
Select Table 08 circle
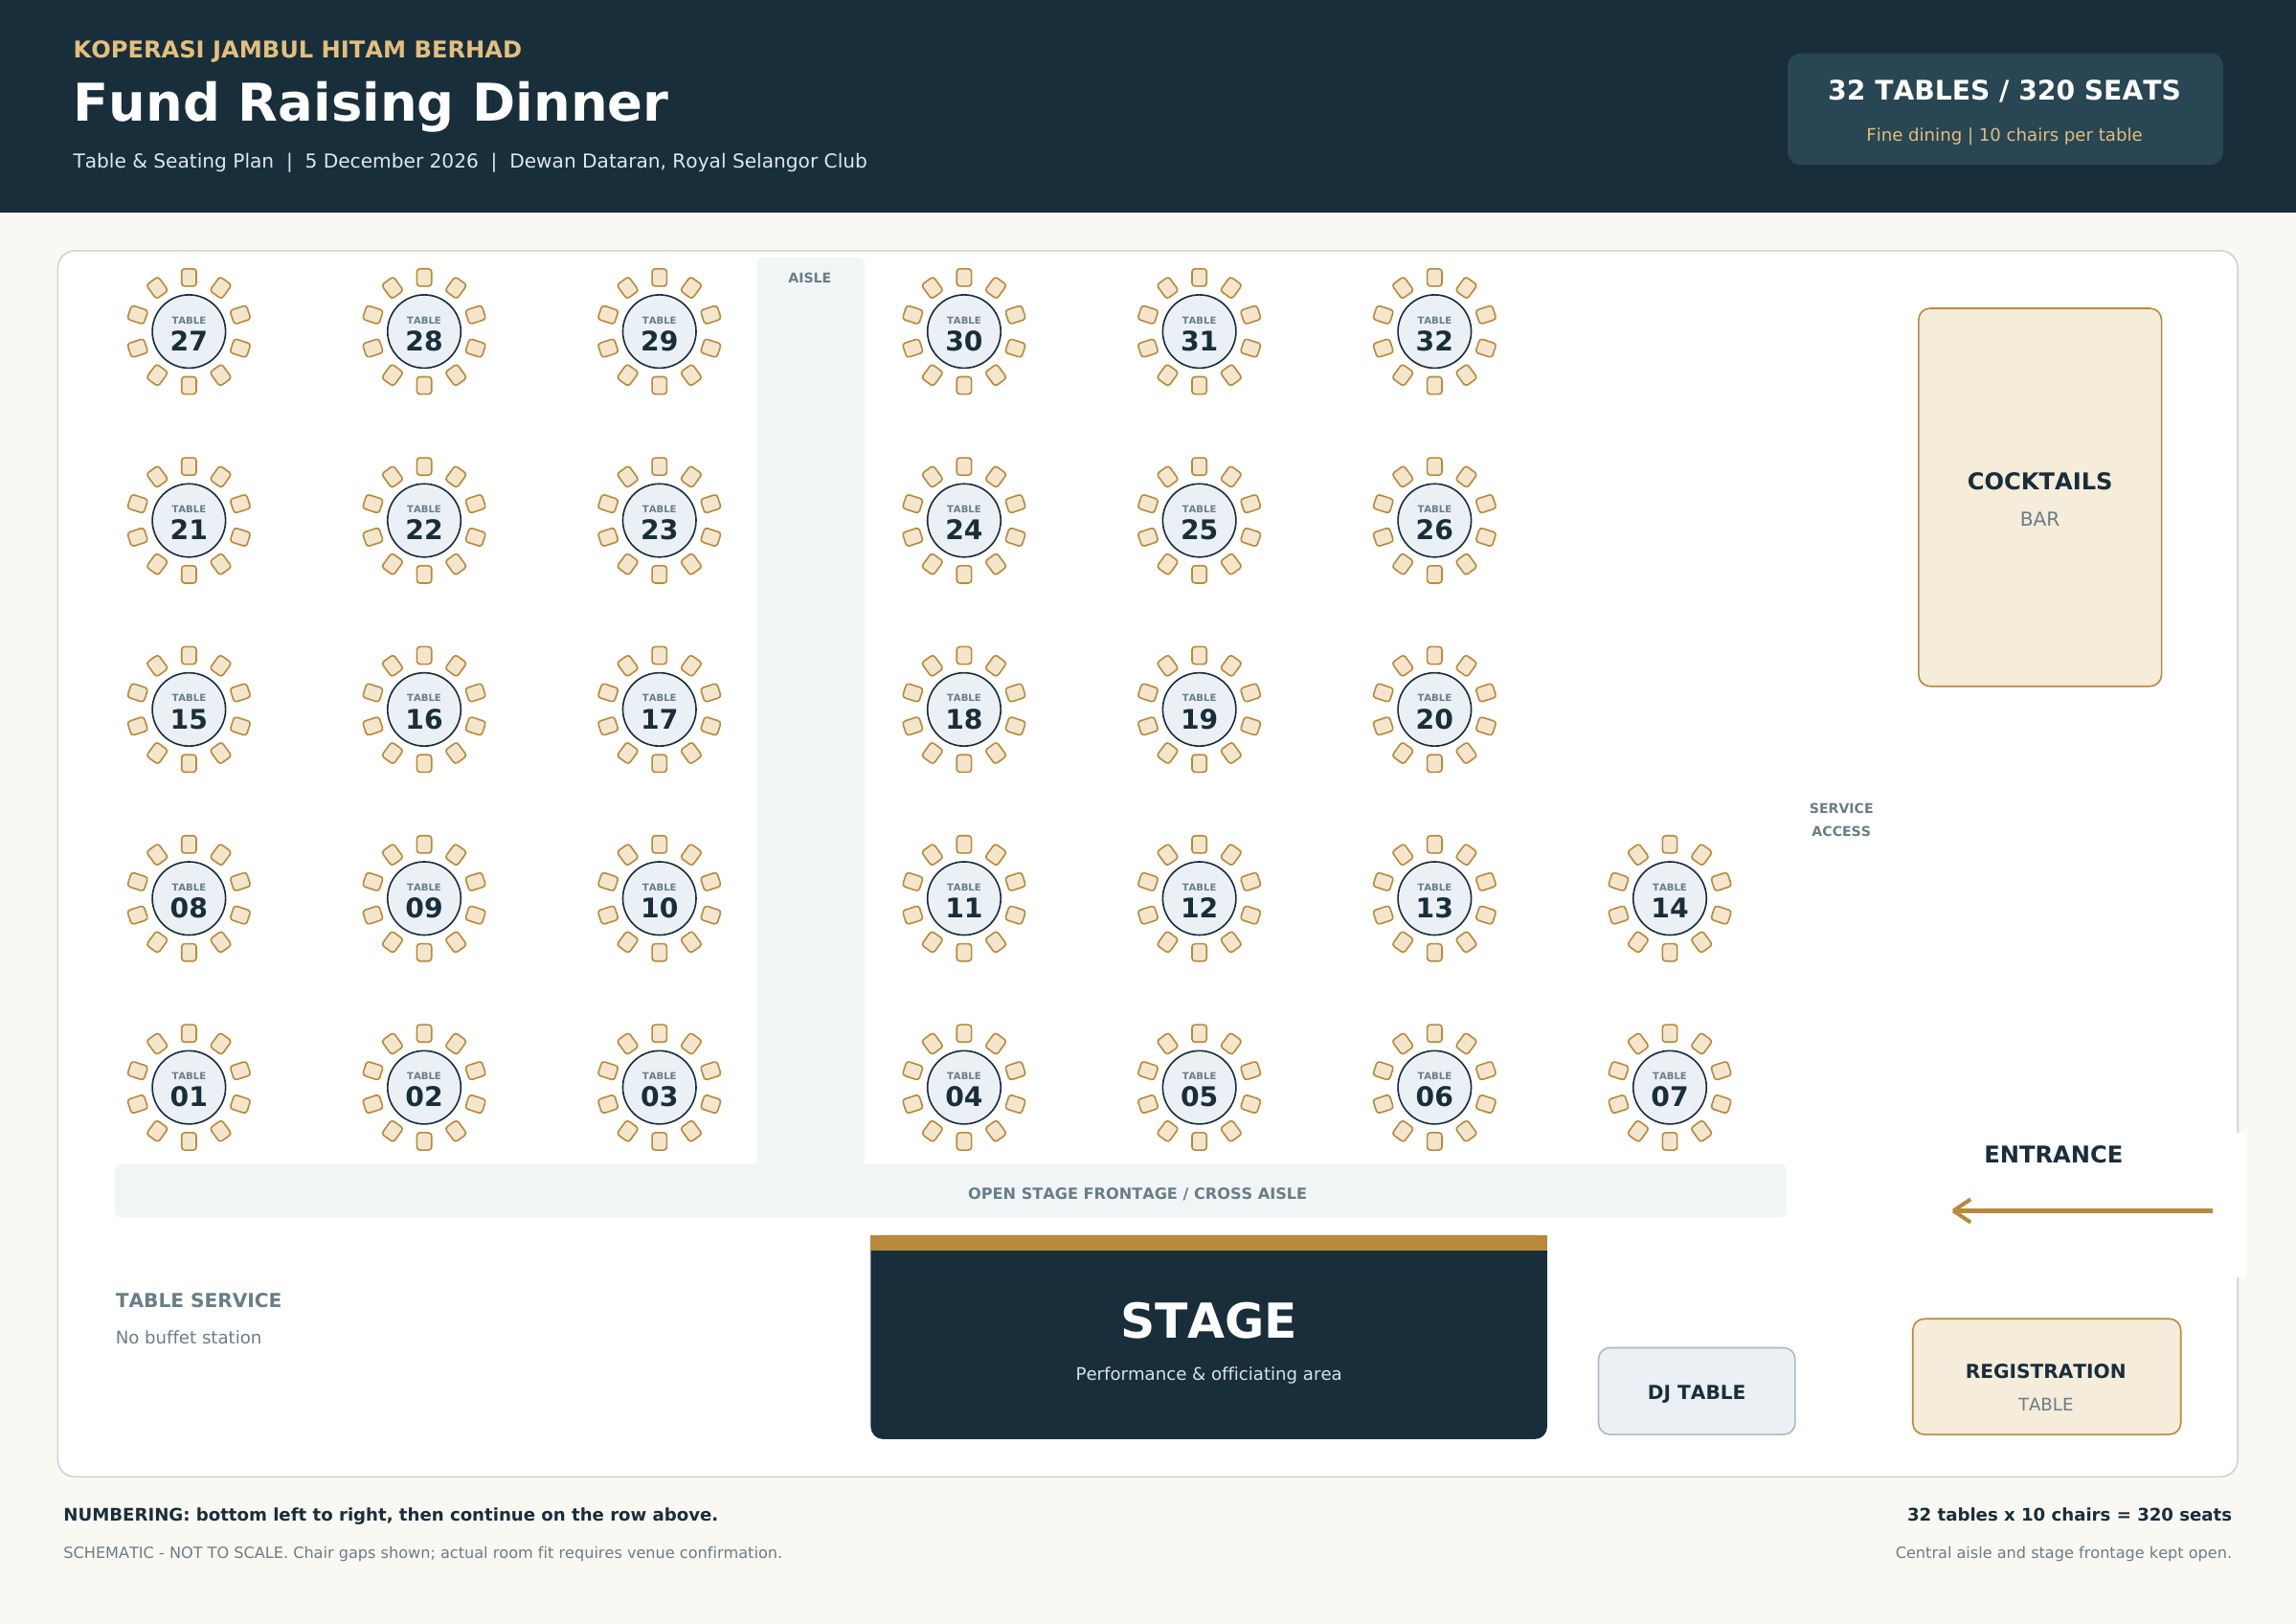[x=189, y=898]
